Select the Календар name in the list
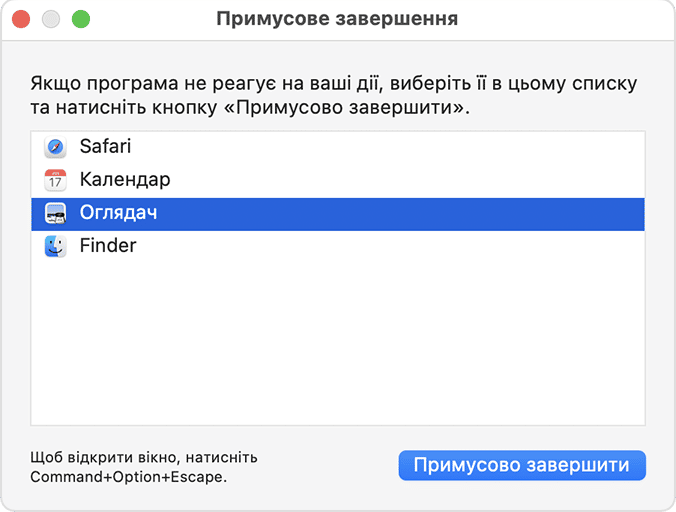This screenshot has width=676, height=512. click(125, 180)
